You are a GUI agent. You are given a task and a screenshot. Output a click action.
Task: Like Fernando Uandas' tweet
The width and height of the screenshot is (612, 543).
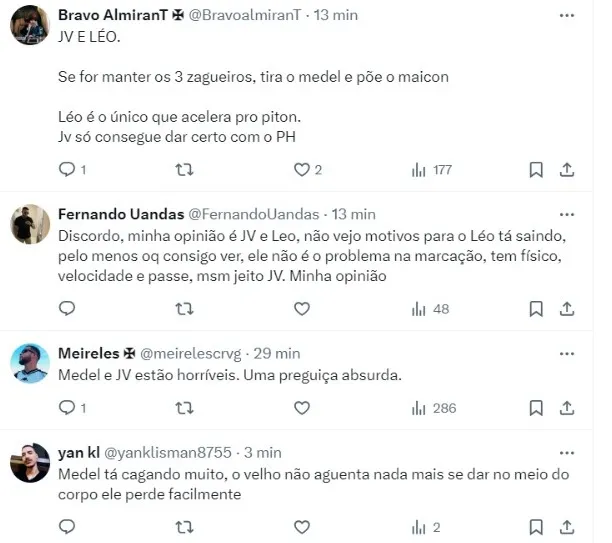[x=301, y=309]
